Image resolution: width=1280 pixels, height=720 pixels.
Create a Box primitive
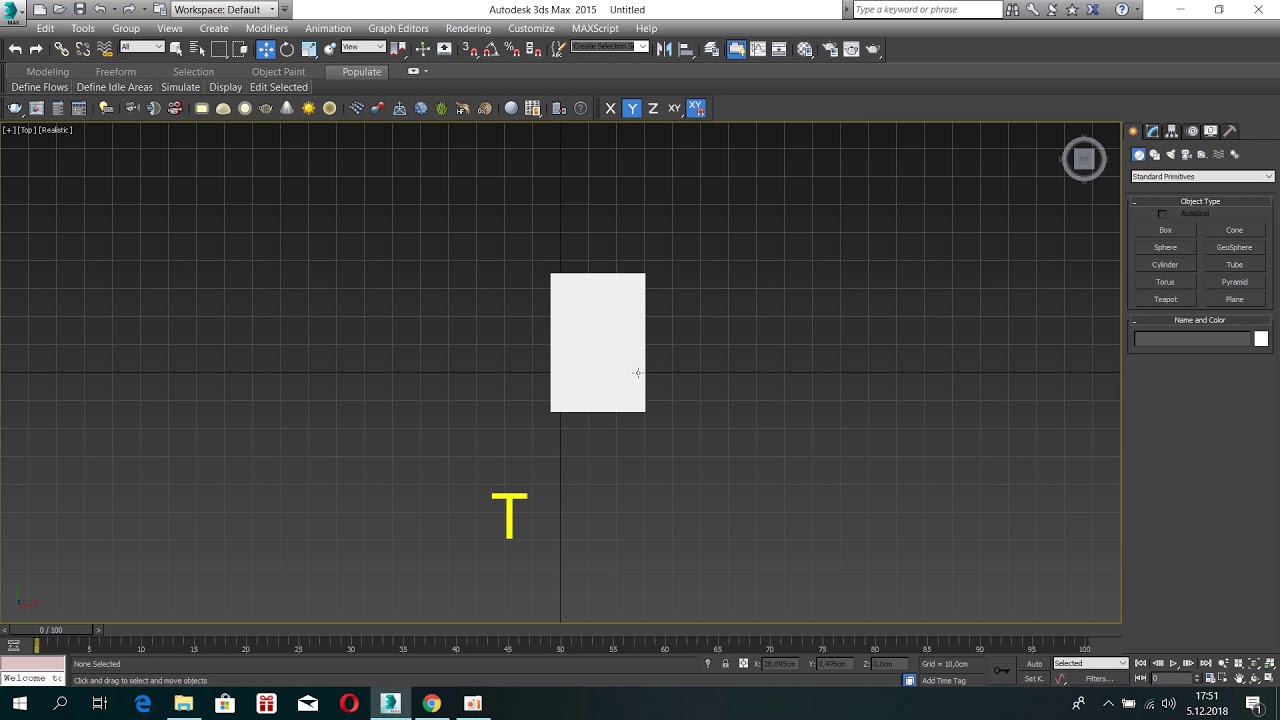pyautogui.click(x=1165, y=230)
